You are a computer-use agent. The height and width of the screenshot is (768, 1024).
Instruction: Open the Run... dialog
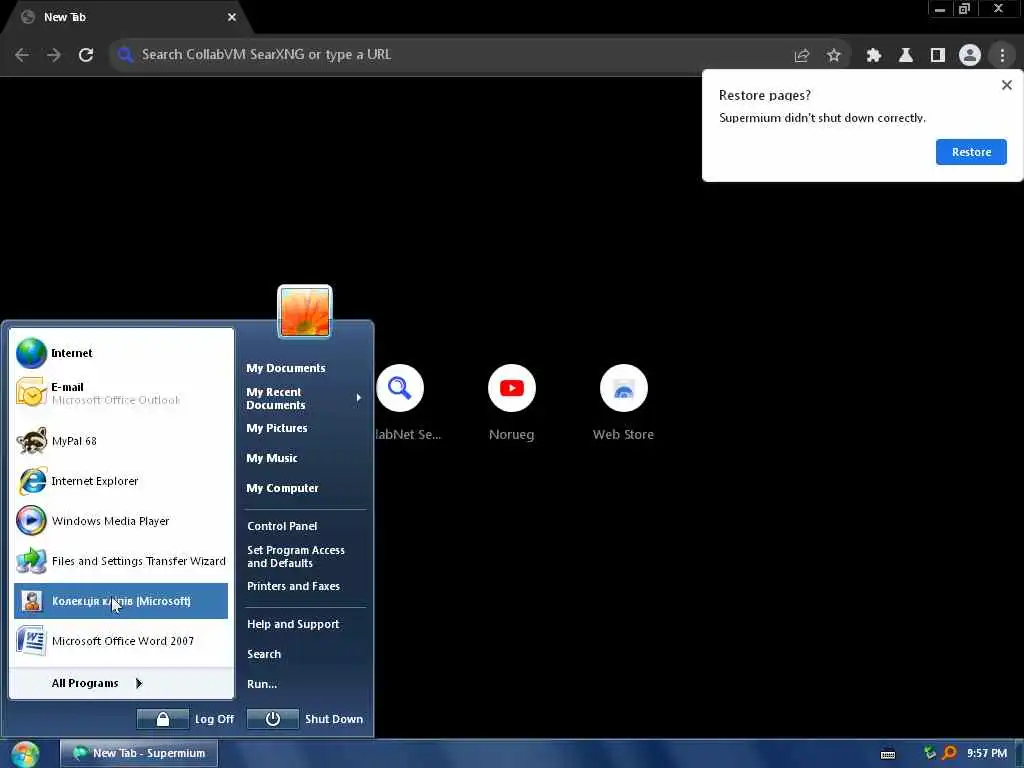click(x=262, y=684)
